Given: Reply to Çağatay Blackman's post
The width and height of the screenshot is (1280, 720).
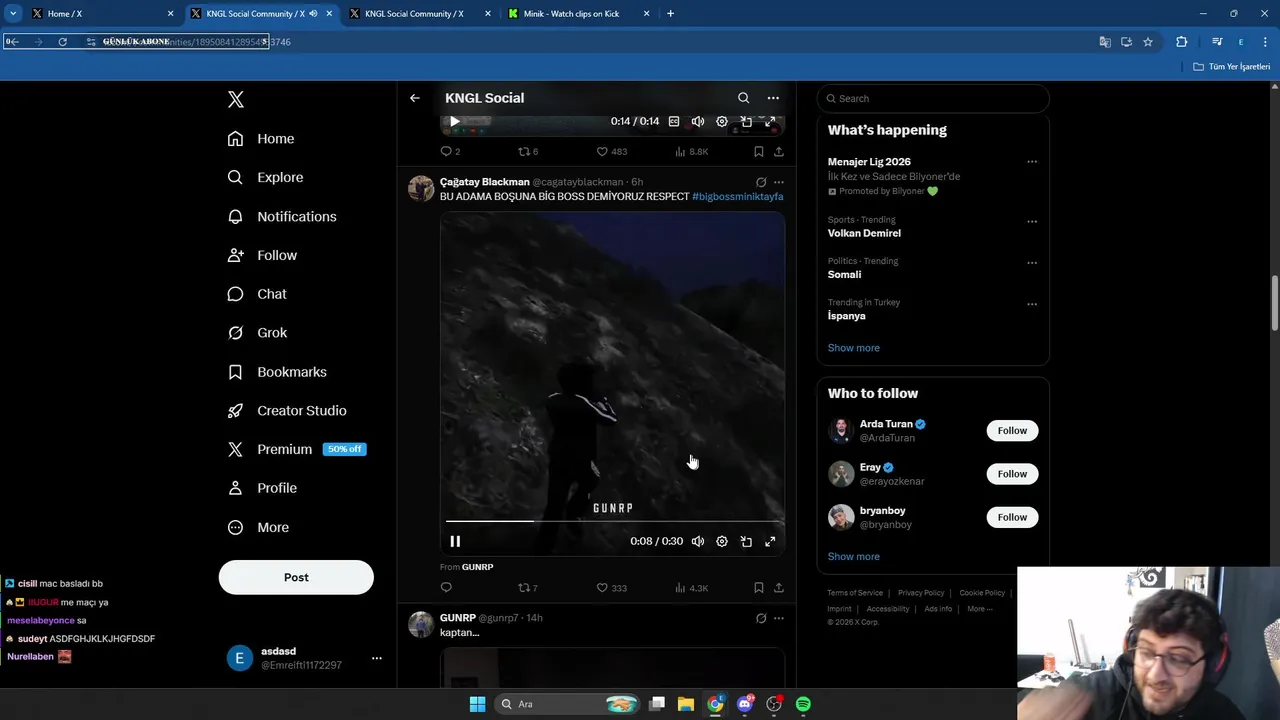Looking at the screenshot, I should (x=446, y=588).
